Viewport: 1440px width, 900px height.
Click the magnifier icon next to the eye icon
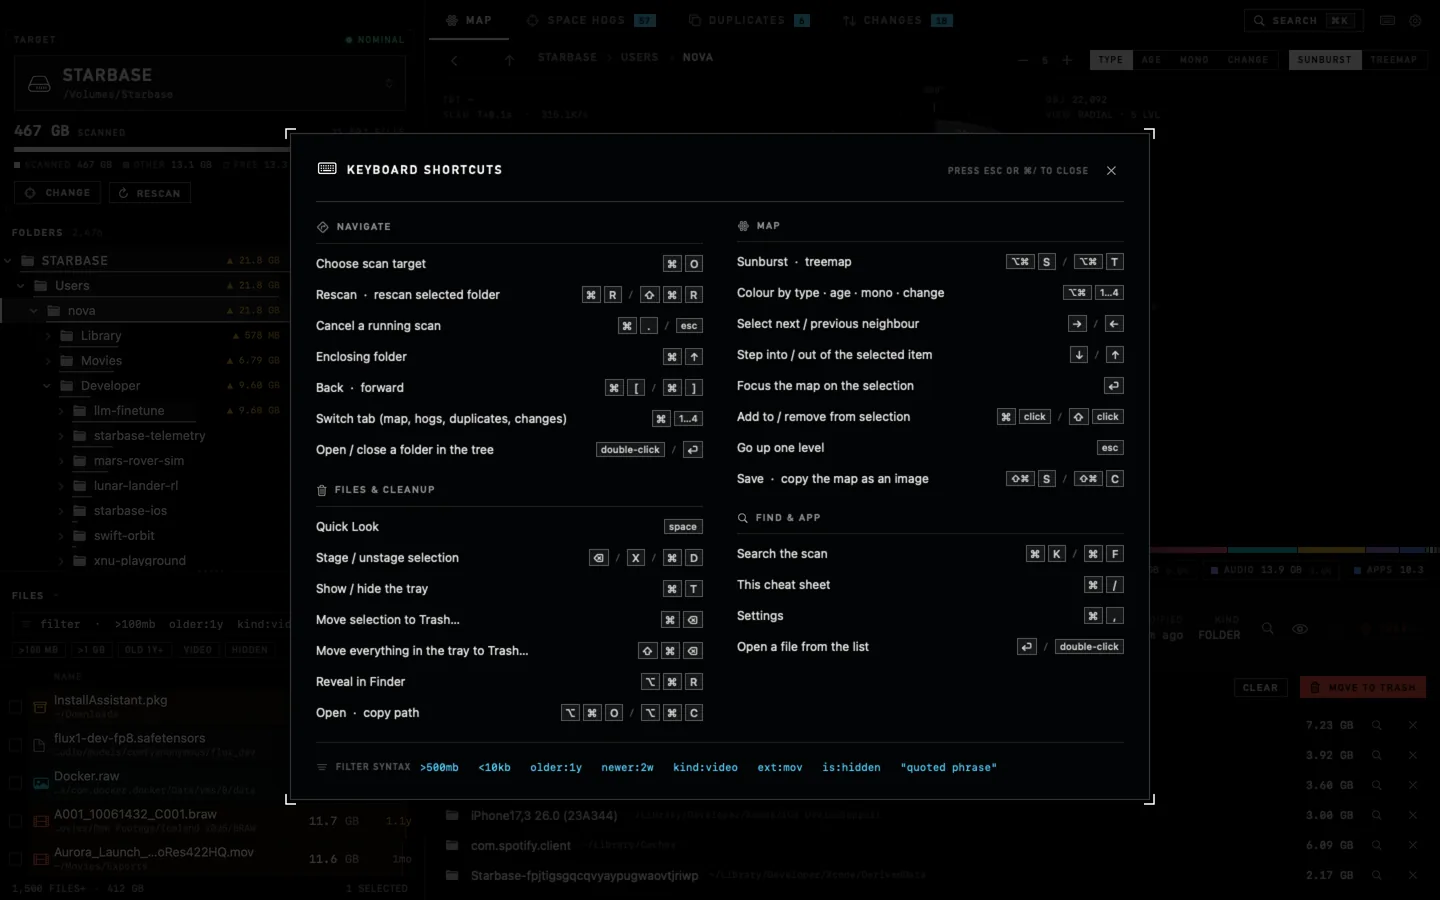pyautogui.click(x=1267, y=629)
